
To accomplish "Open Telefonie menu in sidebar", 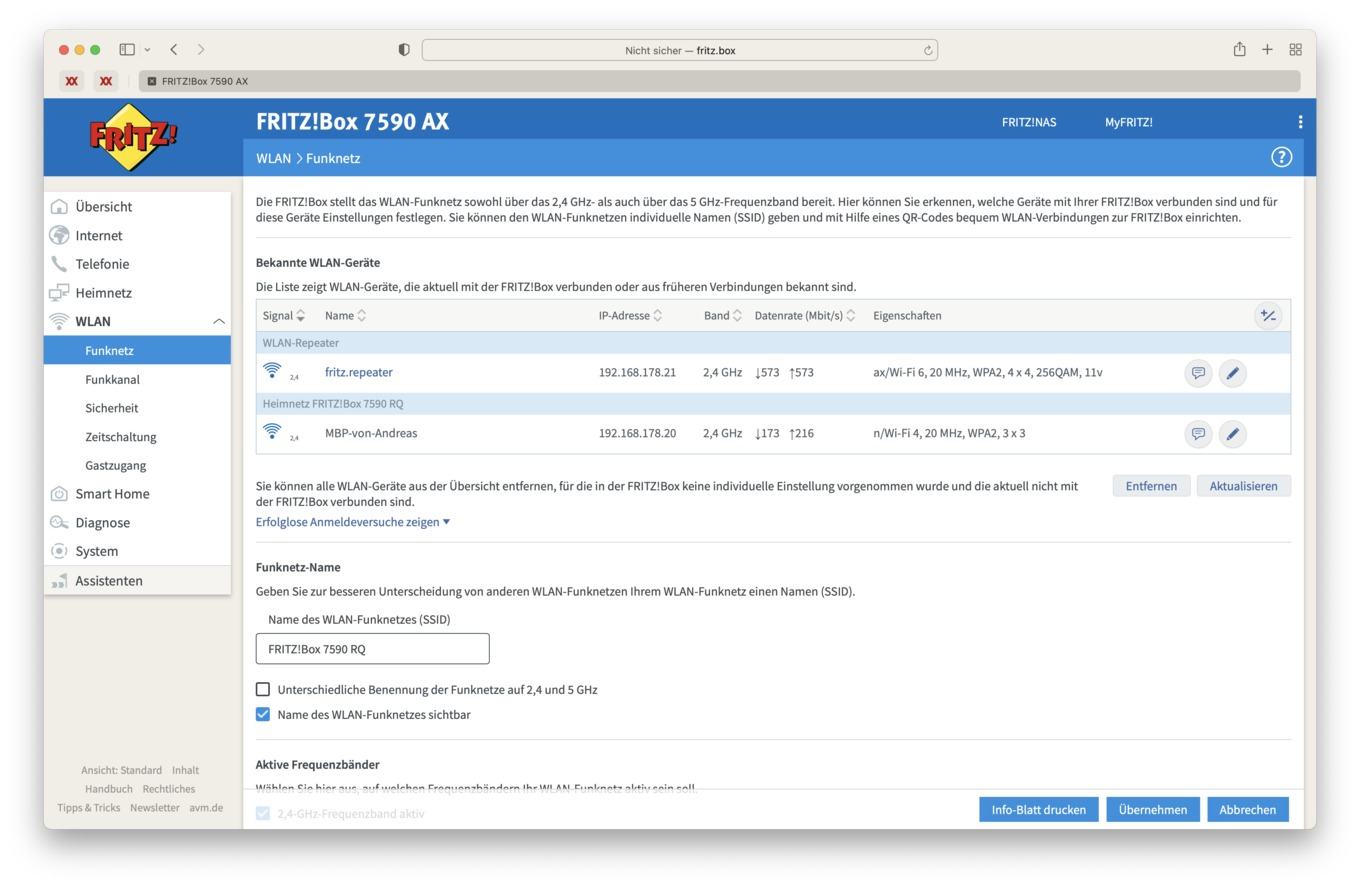I will [x=137, y=264].
